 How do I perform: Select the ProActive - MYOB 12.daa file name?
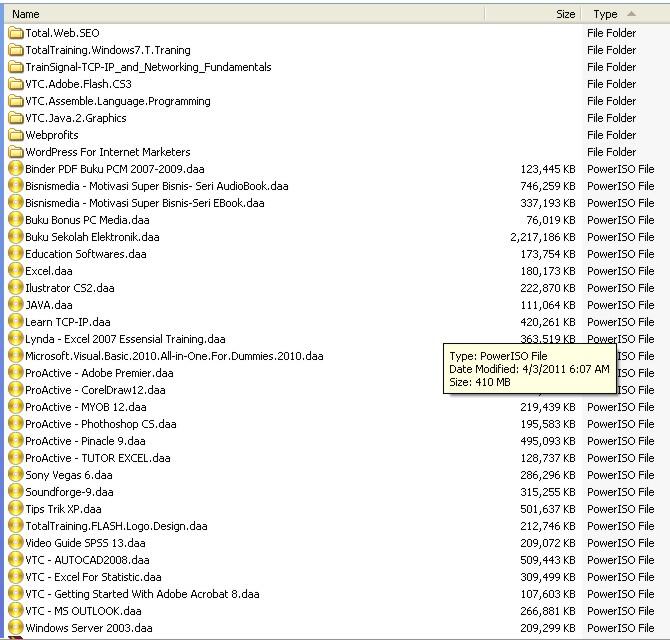point(86,407)
